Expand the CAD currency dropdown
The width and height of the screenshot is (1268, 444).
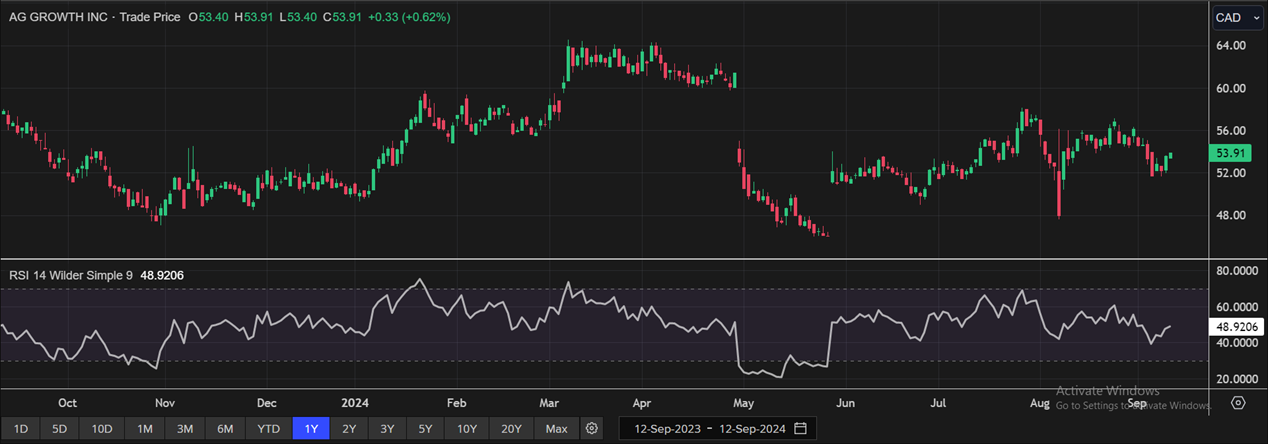click(x=1238, y=18)
